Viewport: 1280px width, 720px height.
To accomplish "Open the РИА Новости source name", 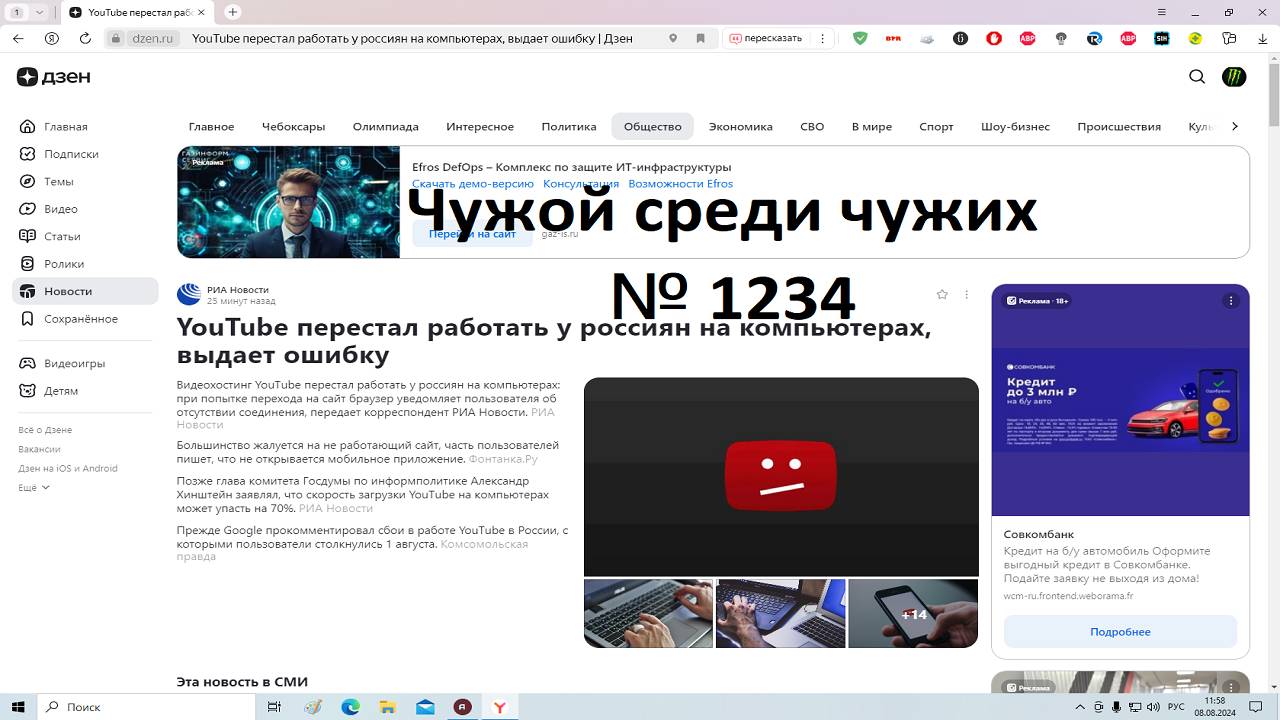I will (x=238, y=289).
